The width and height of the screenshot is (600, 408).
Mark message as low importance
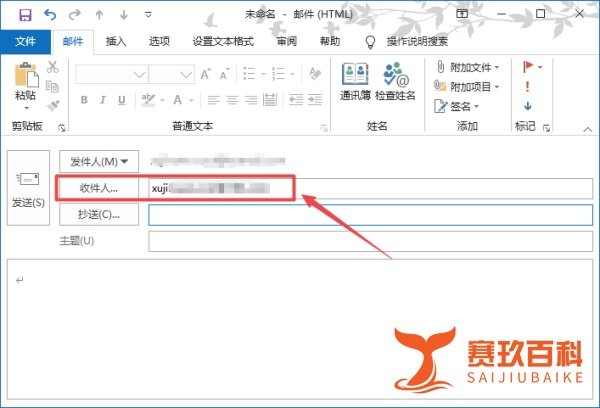click(528, 106)
